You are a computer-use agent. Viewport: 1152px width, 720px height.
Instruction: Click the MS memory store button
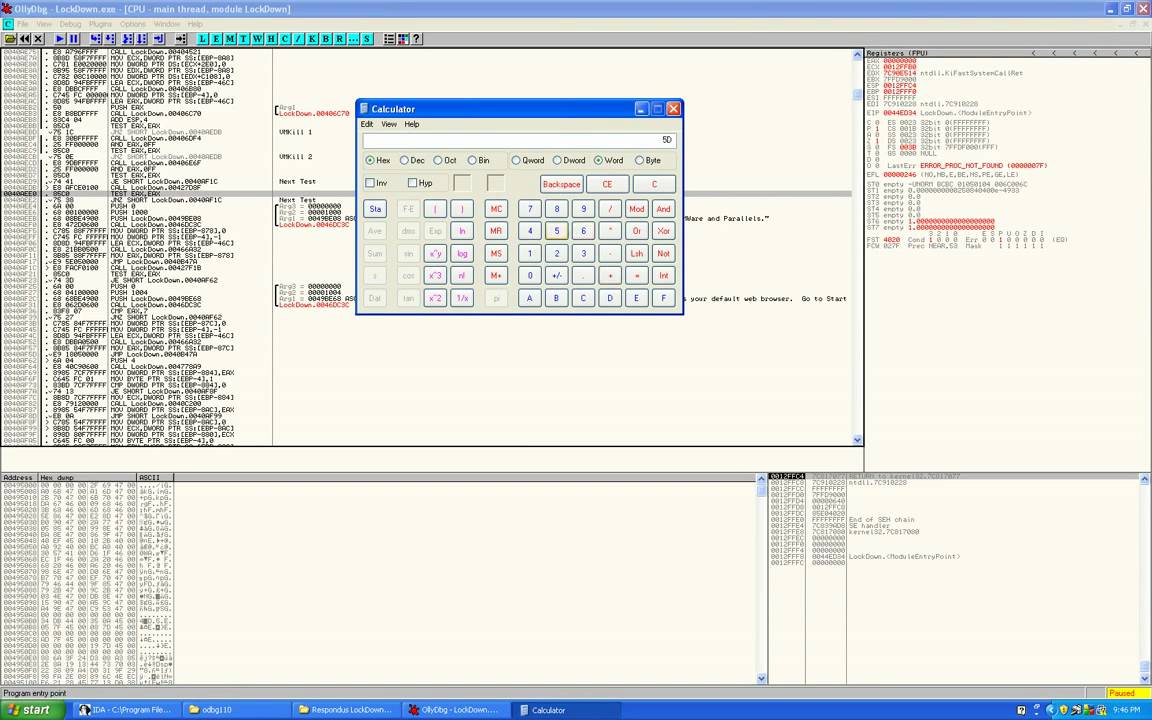(496, 253)
